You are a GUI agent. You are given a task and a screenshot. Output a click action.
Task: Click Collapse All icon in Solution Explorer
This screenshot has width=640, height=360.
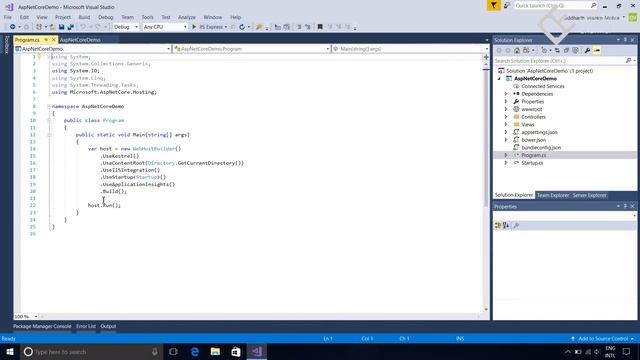point(566,50)
